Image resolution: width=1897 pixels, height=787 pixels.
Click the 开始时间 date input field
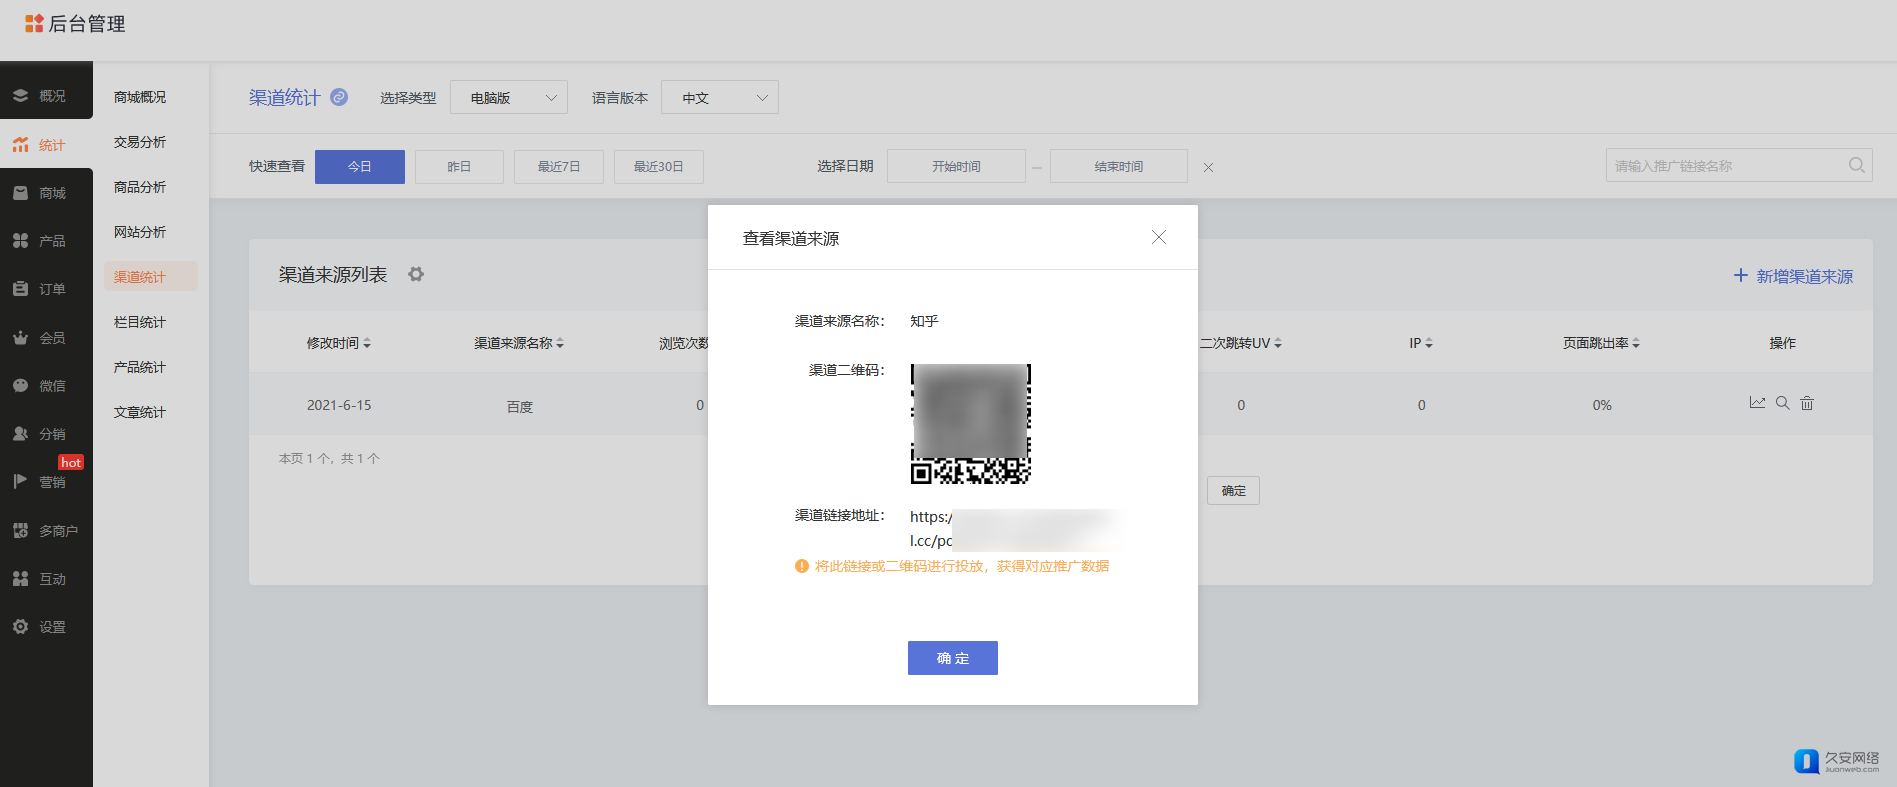pos(956,167)
